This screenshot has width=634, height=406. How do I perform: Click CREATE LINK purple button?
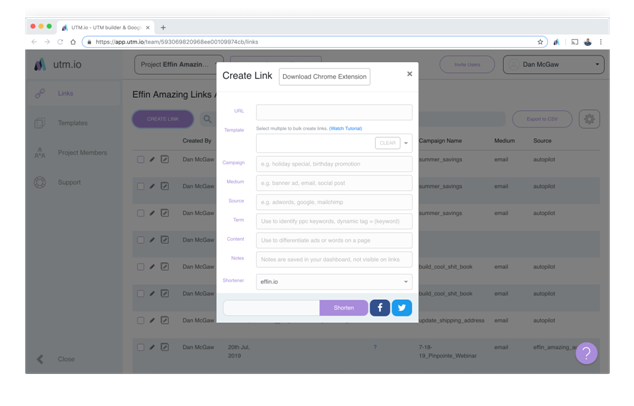tap(163, 119)
